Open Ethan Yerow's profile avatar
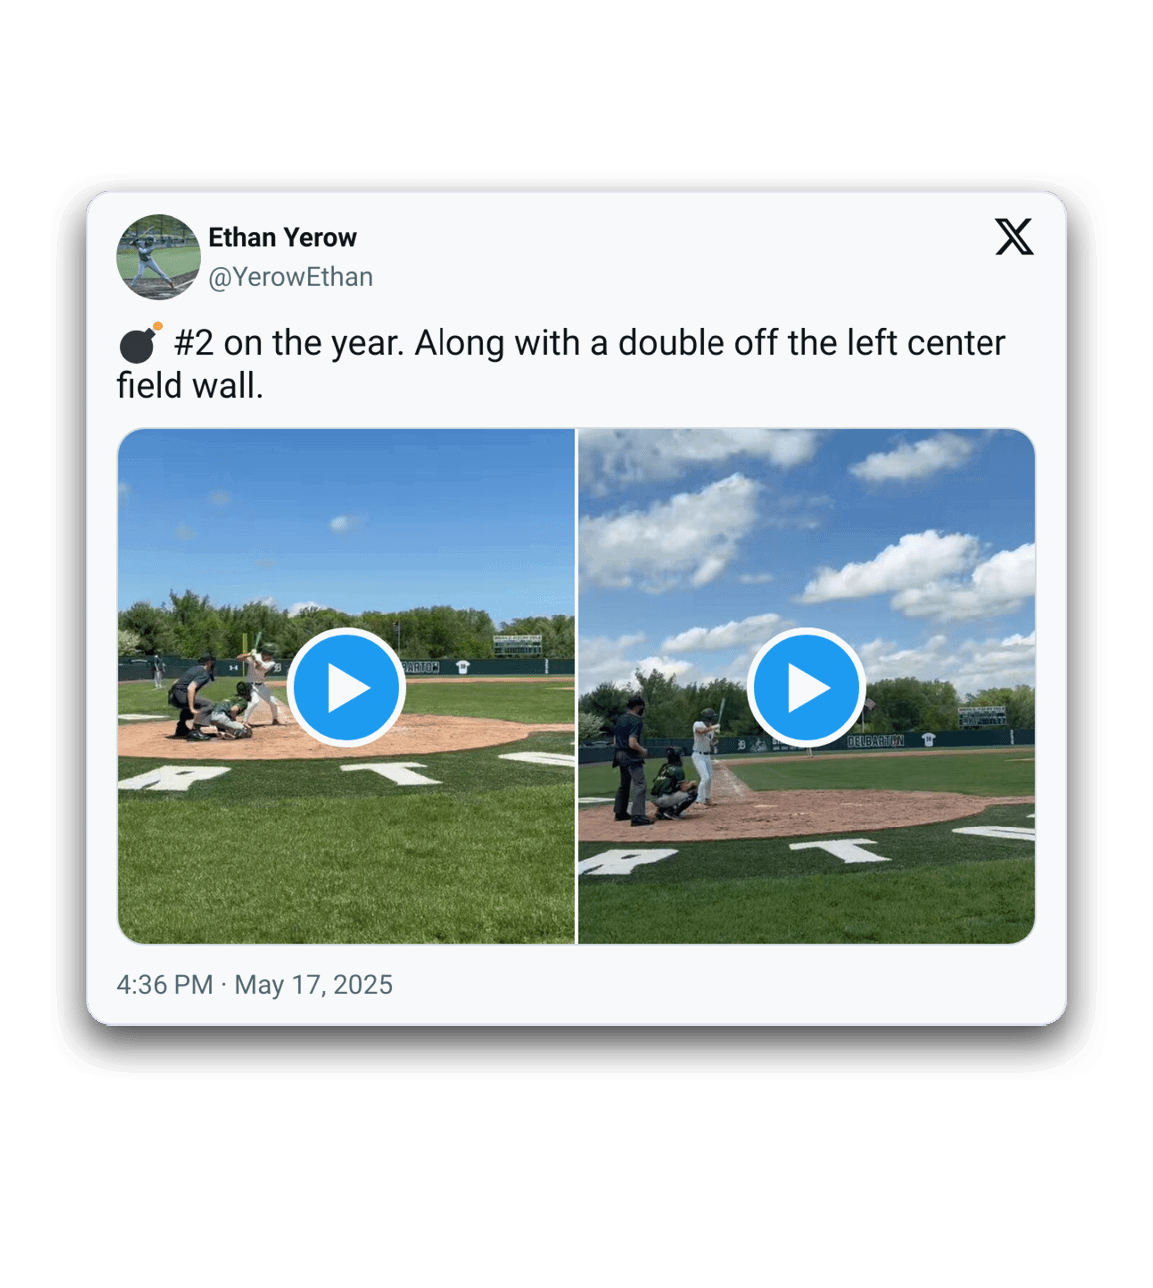The height and width of the screenshot is (1288, 1153). pos(158,257)
